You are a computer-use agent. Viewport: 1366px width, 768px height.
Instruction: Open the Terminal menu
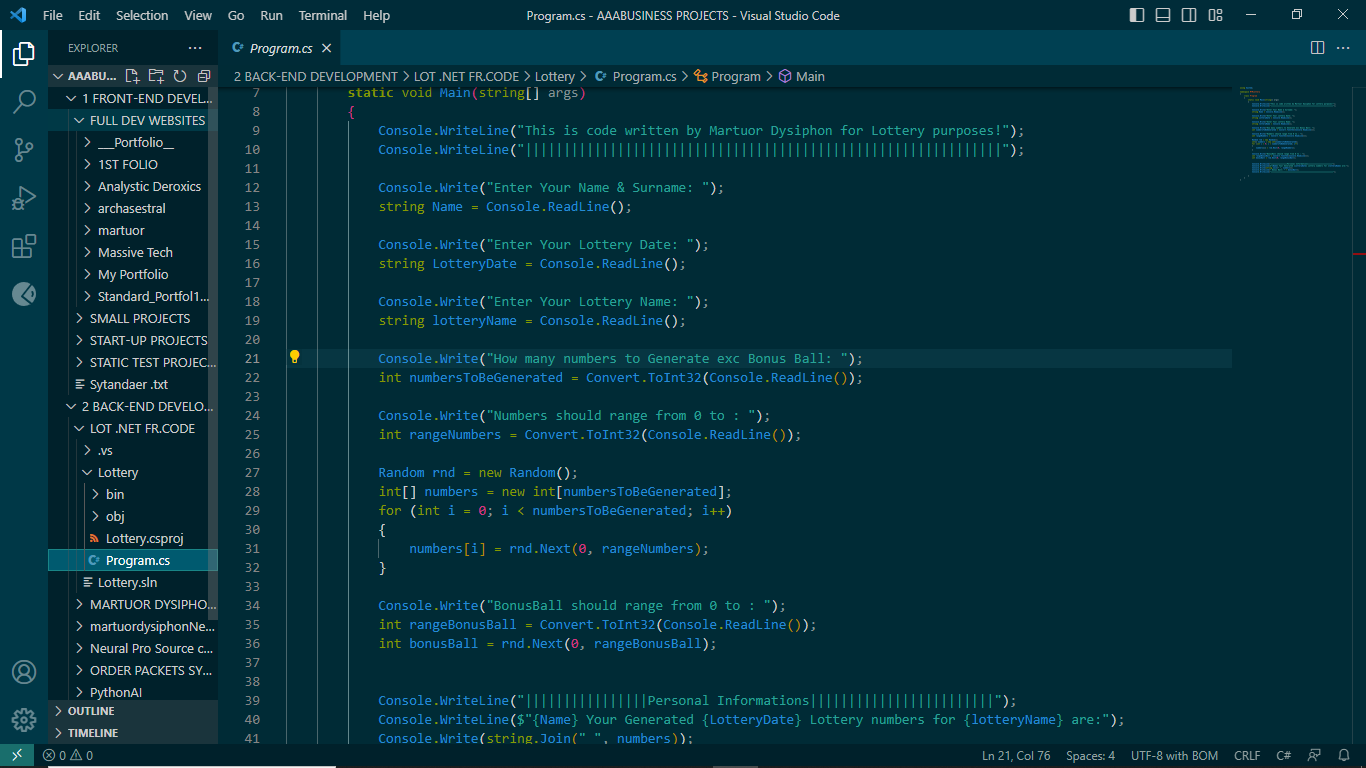pyautogui.click(x=322, y=15)
